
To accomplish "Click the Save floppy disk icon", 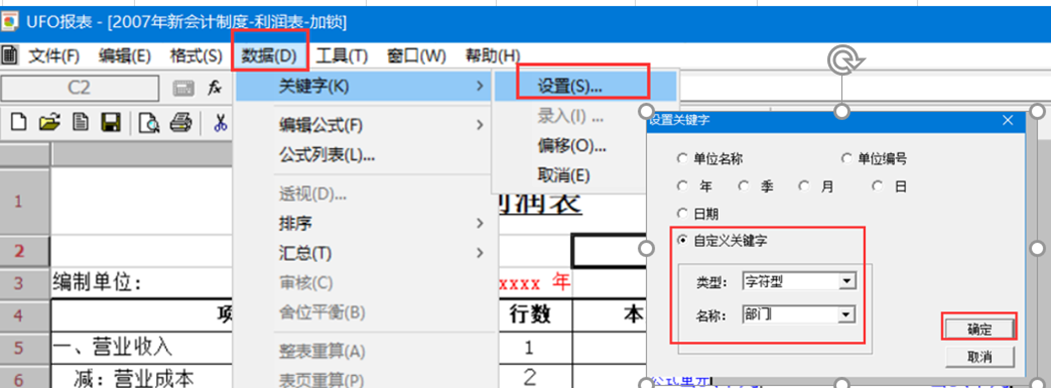I will click(x=110, y=123).
